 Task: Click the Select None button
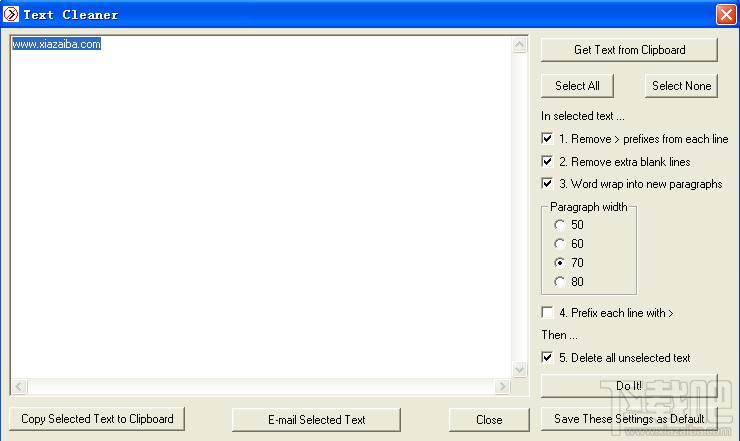[x=681, y=86]
